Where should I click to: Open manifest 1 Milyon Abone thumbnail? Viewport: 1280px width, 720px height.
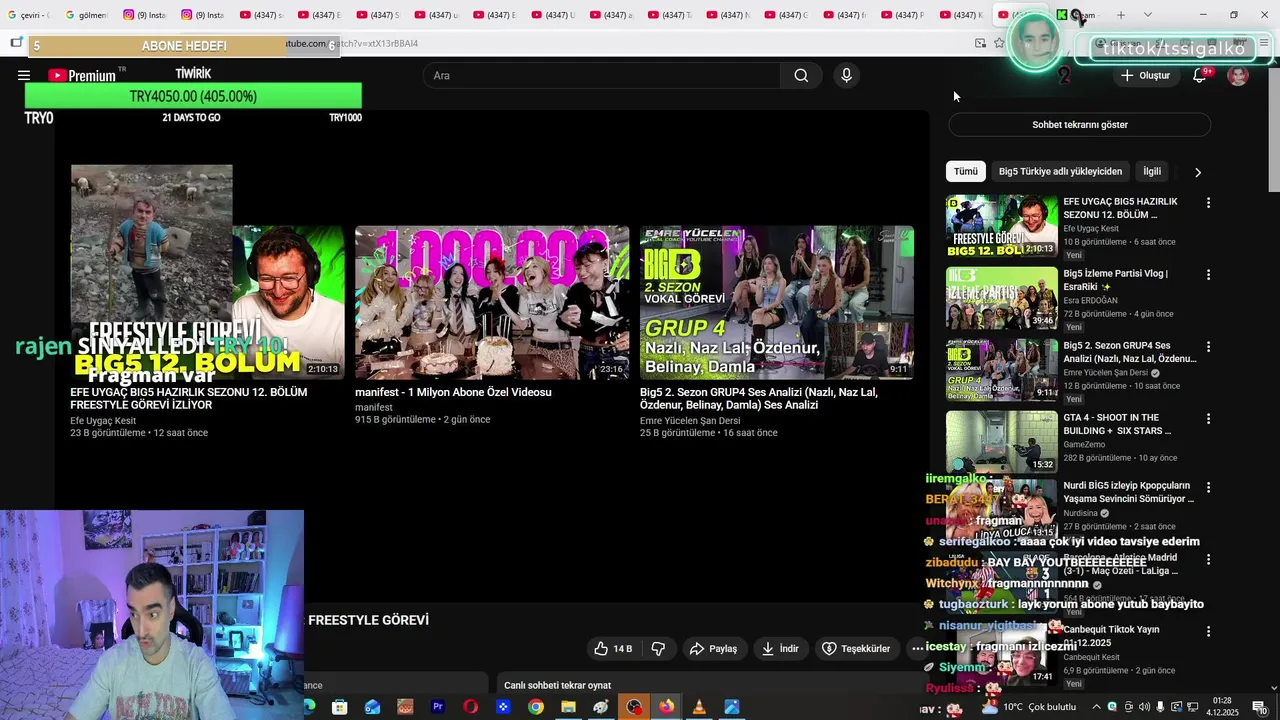pyautogui.click(x=492, y=302)
